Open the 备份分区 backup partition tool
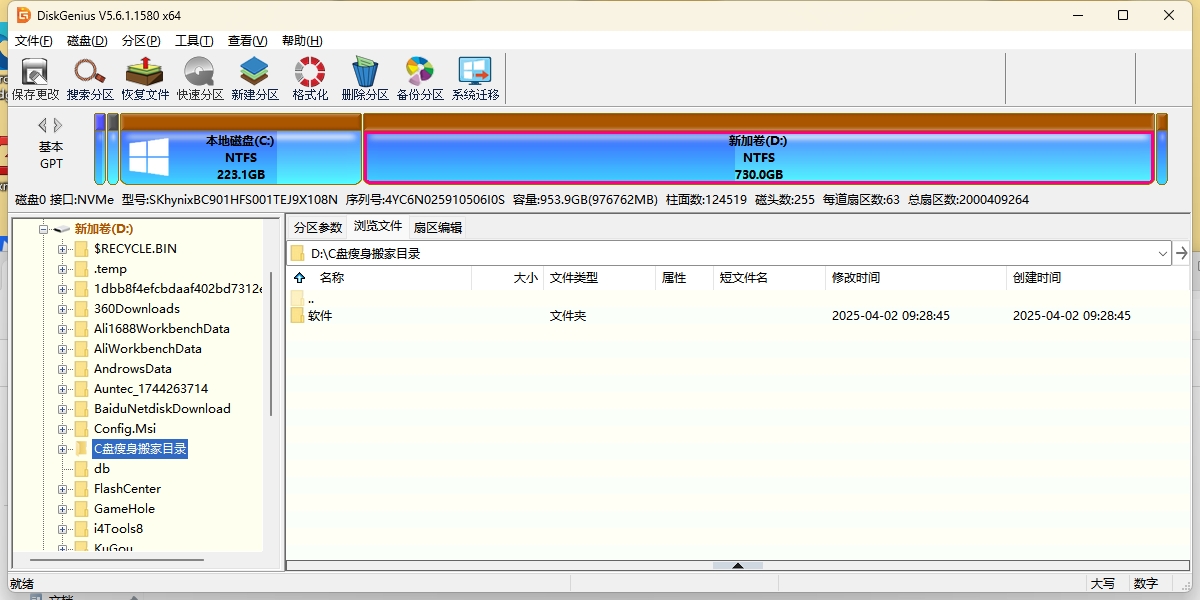 click(x=420, y=78)
